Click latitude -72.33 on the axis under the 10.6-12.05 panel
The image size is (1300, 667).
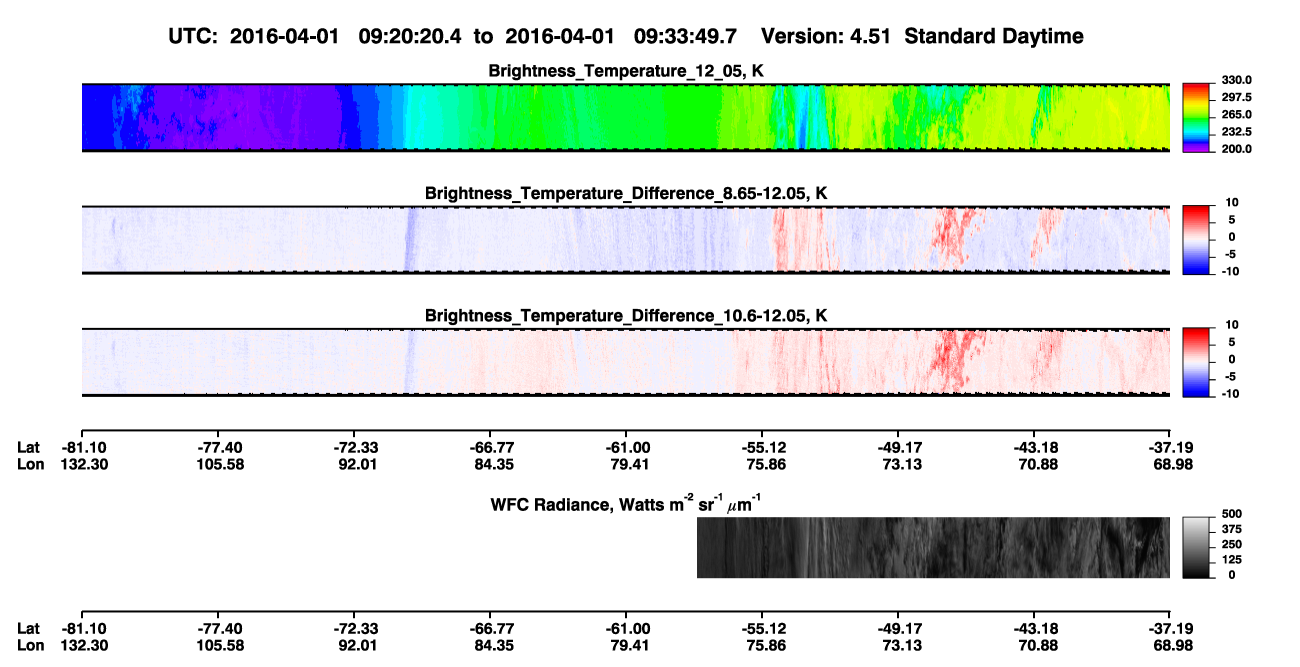(354, 448)
